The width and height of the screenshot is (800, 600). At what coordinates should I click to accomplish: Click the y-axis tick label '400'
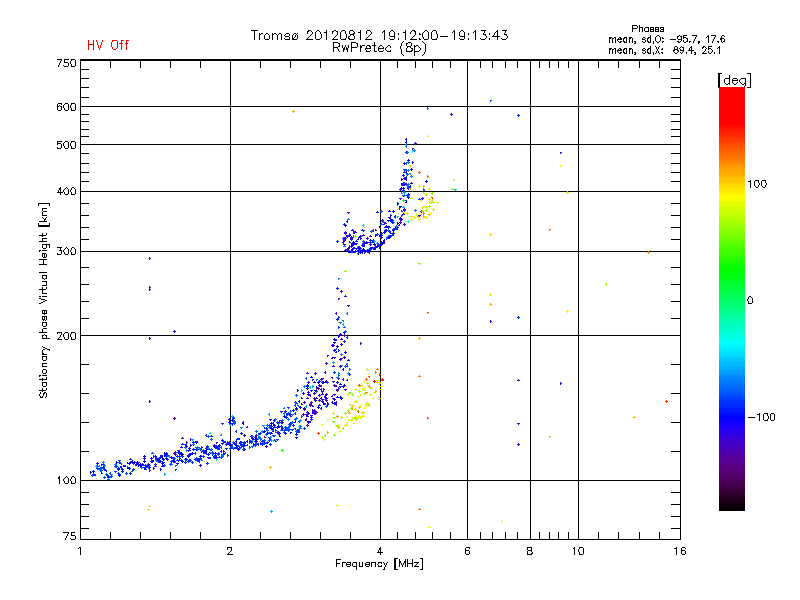(x=66, y=192)
